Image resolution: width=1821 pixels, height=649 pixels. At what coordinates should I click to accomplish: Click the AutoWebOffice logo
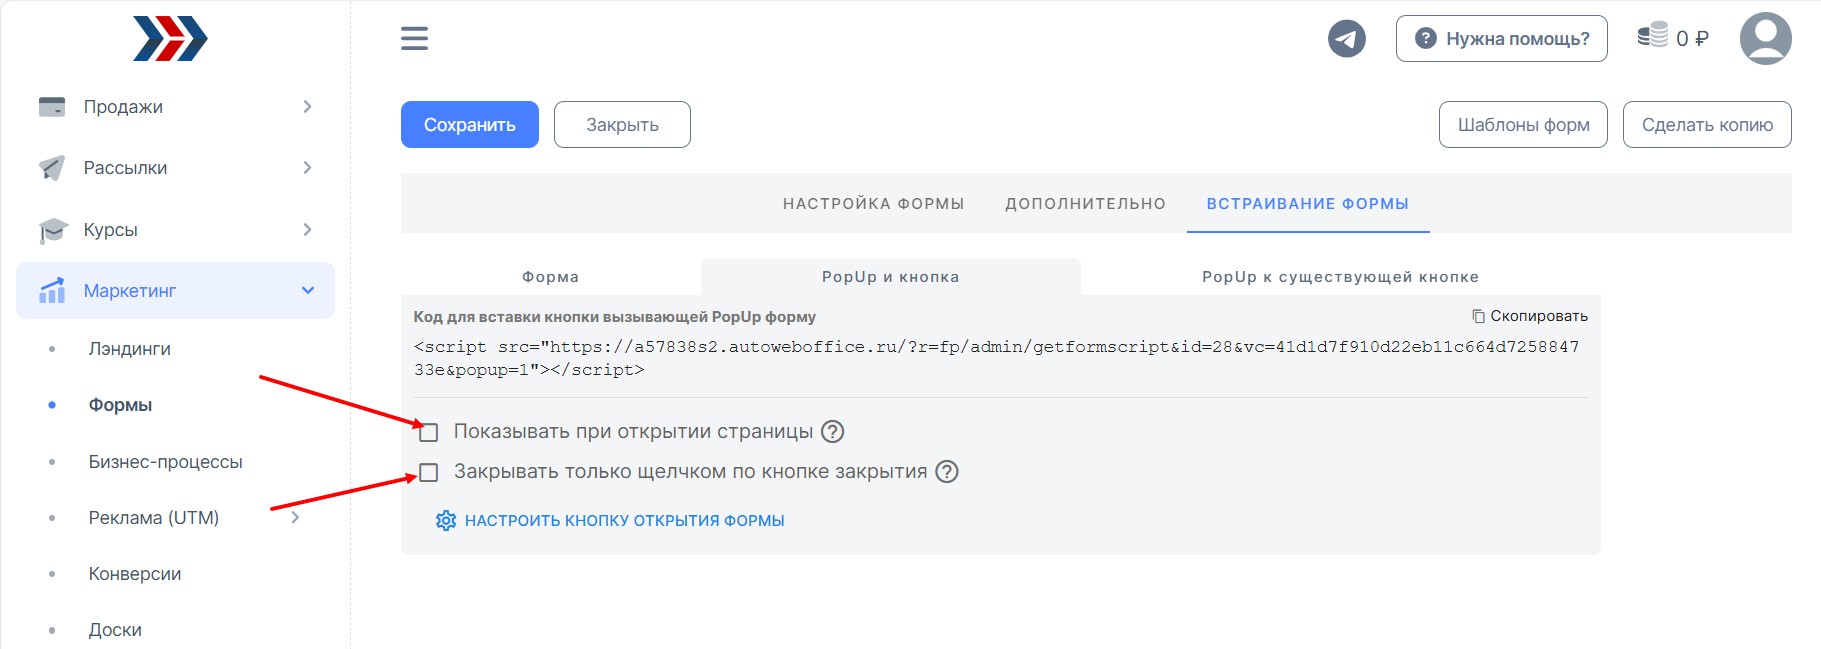click(170, 39)
